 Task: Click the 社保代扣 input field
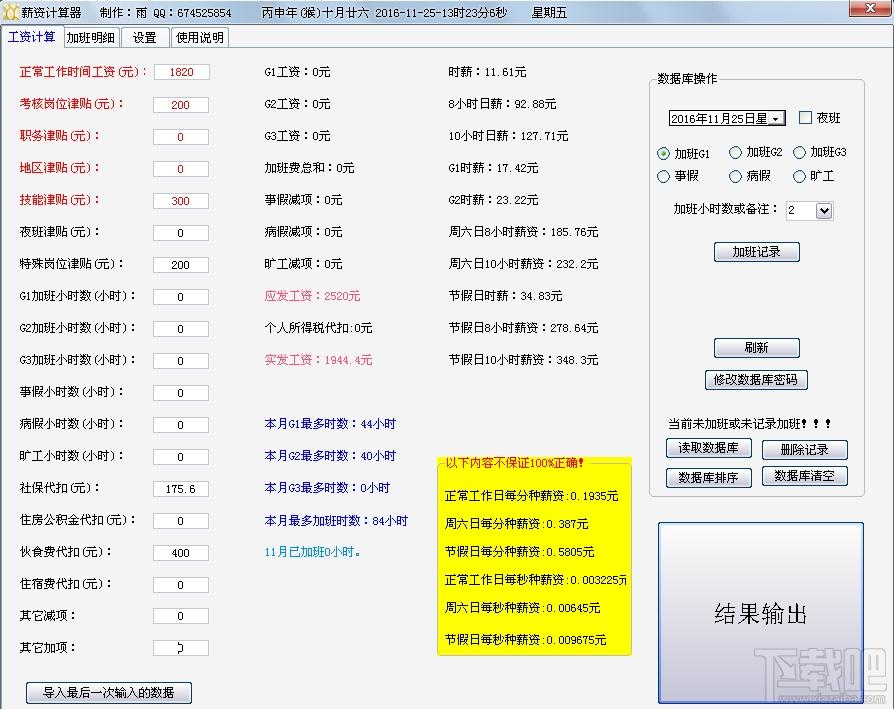[181, 489]
